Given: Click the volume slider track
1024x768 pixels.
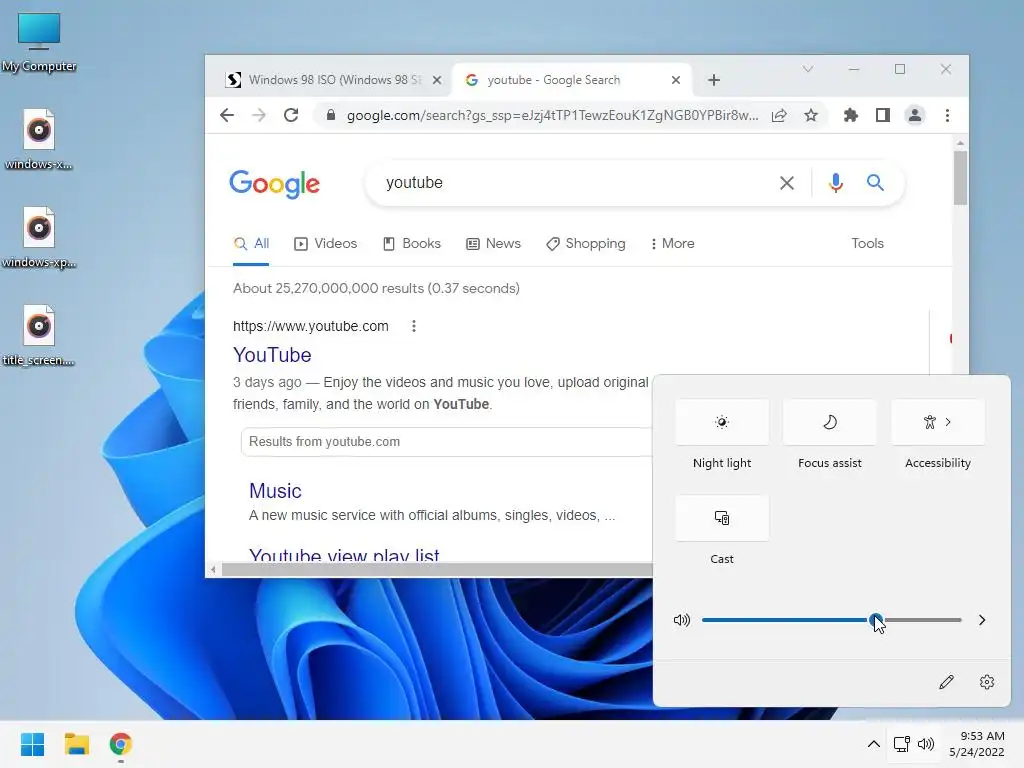Looking at the screenshot, I should [831, 620].
